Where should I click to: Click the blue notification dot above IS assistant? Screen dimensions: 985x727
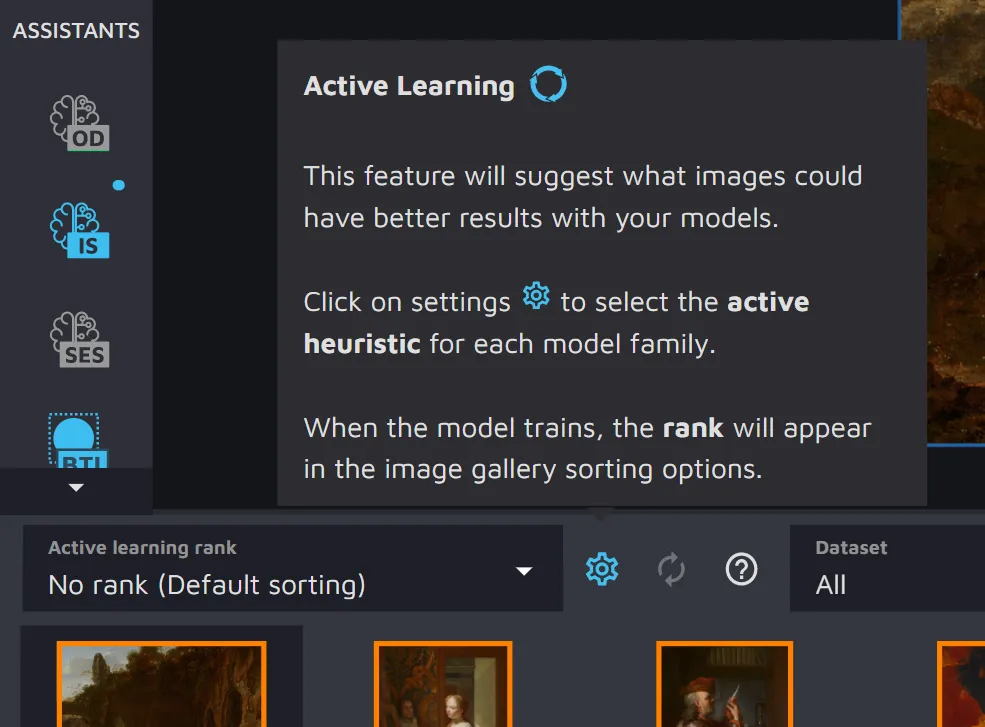[119, 185]
